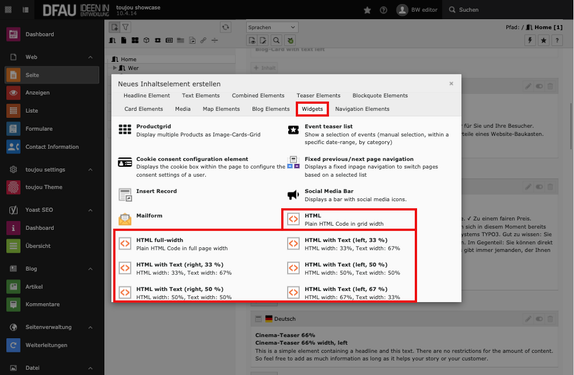This screenshot has height=375, width=574.
Task: Click the bookmarks star icon in top bar
Action: coord(367,10)
